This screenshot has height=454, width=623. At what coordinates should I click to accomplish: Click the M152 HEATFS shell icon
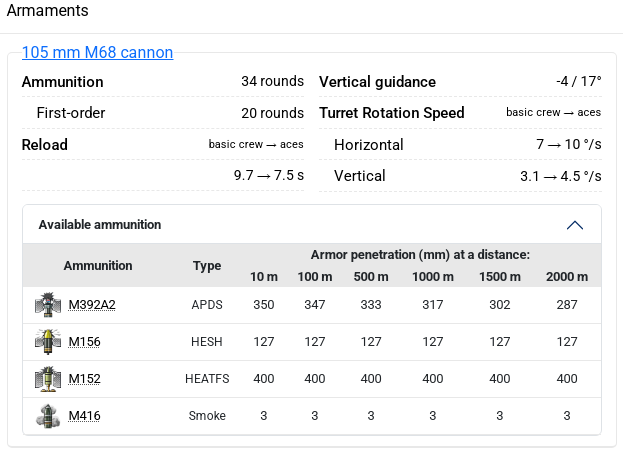[44, 379]
